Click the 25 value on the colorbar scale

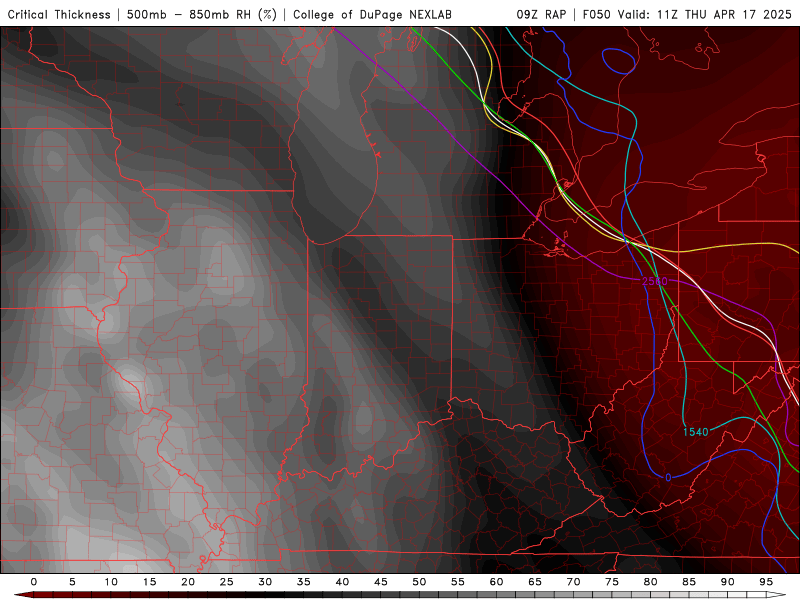(x=227, y=582)
